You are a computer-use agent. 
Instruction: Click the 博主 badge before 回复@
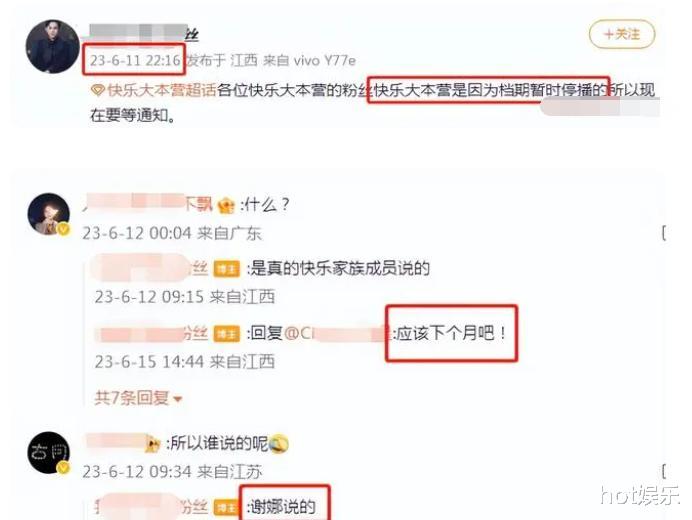click(x=226, y=334)
